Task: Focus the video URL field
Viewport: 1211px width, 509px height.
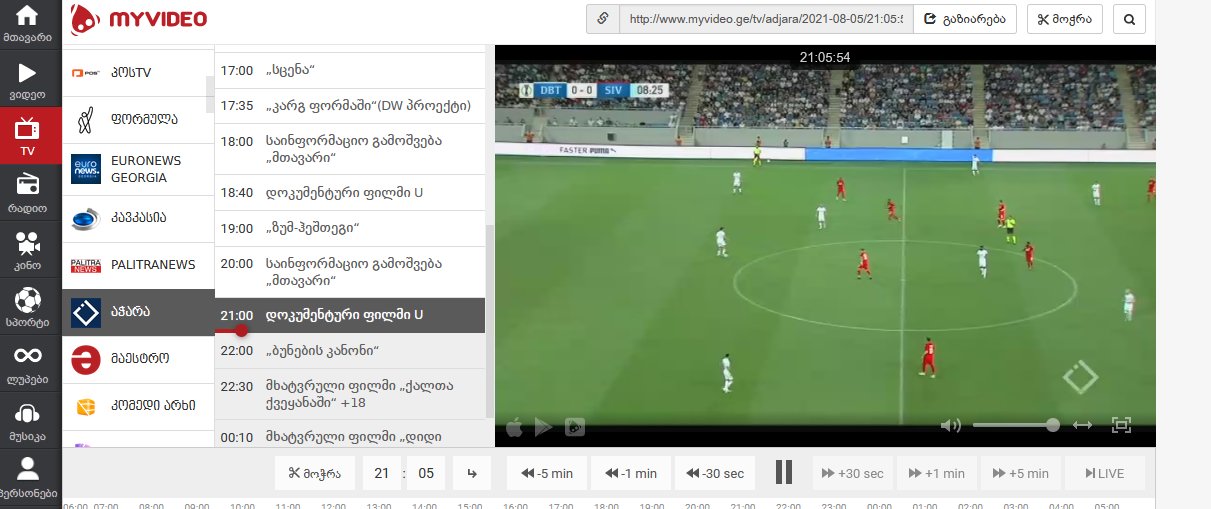Action: pos(766,19)
